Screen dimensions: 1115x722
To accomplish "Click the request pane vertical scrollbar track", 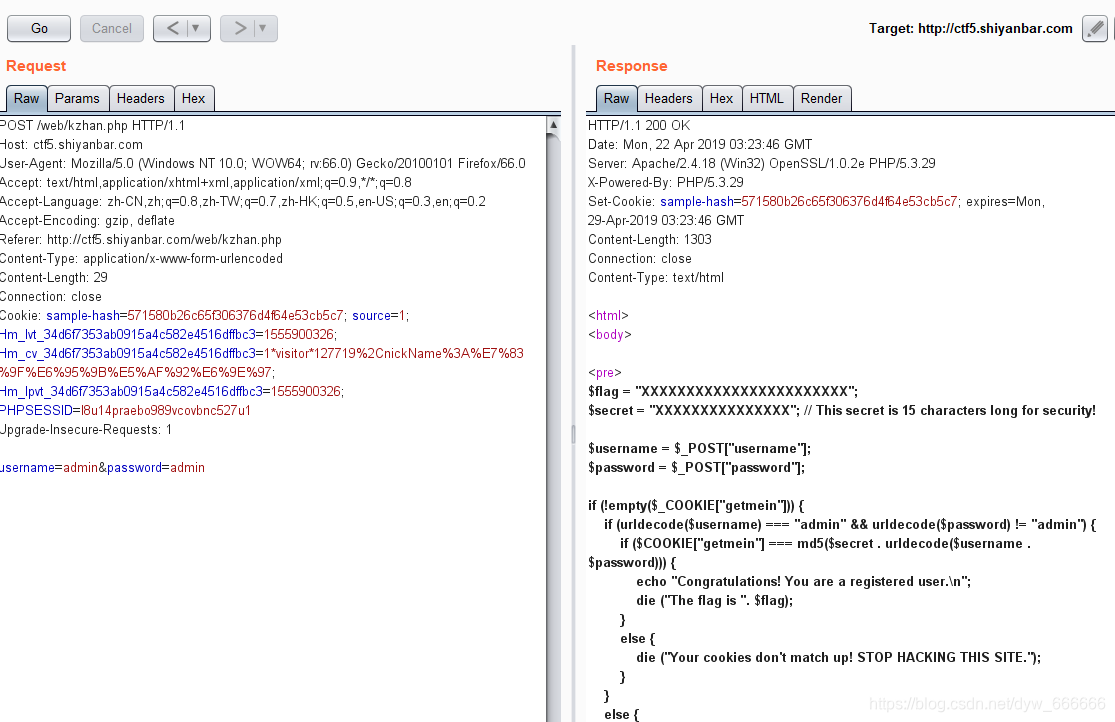I will tap(553, 427).
